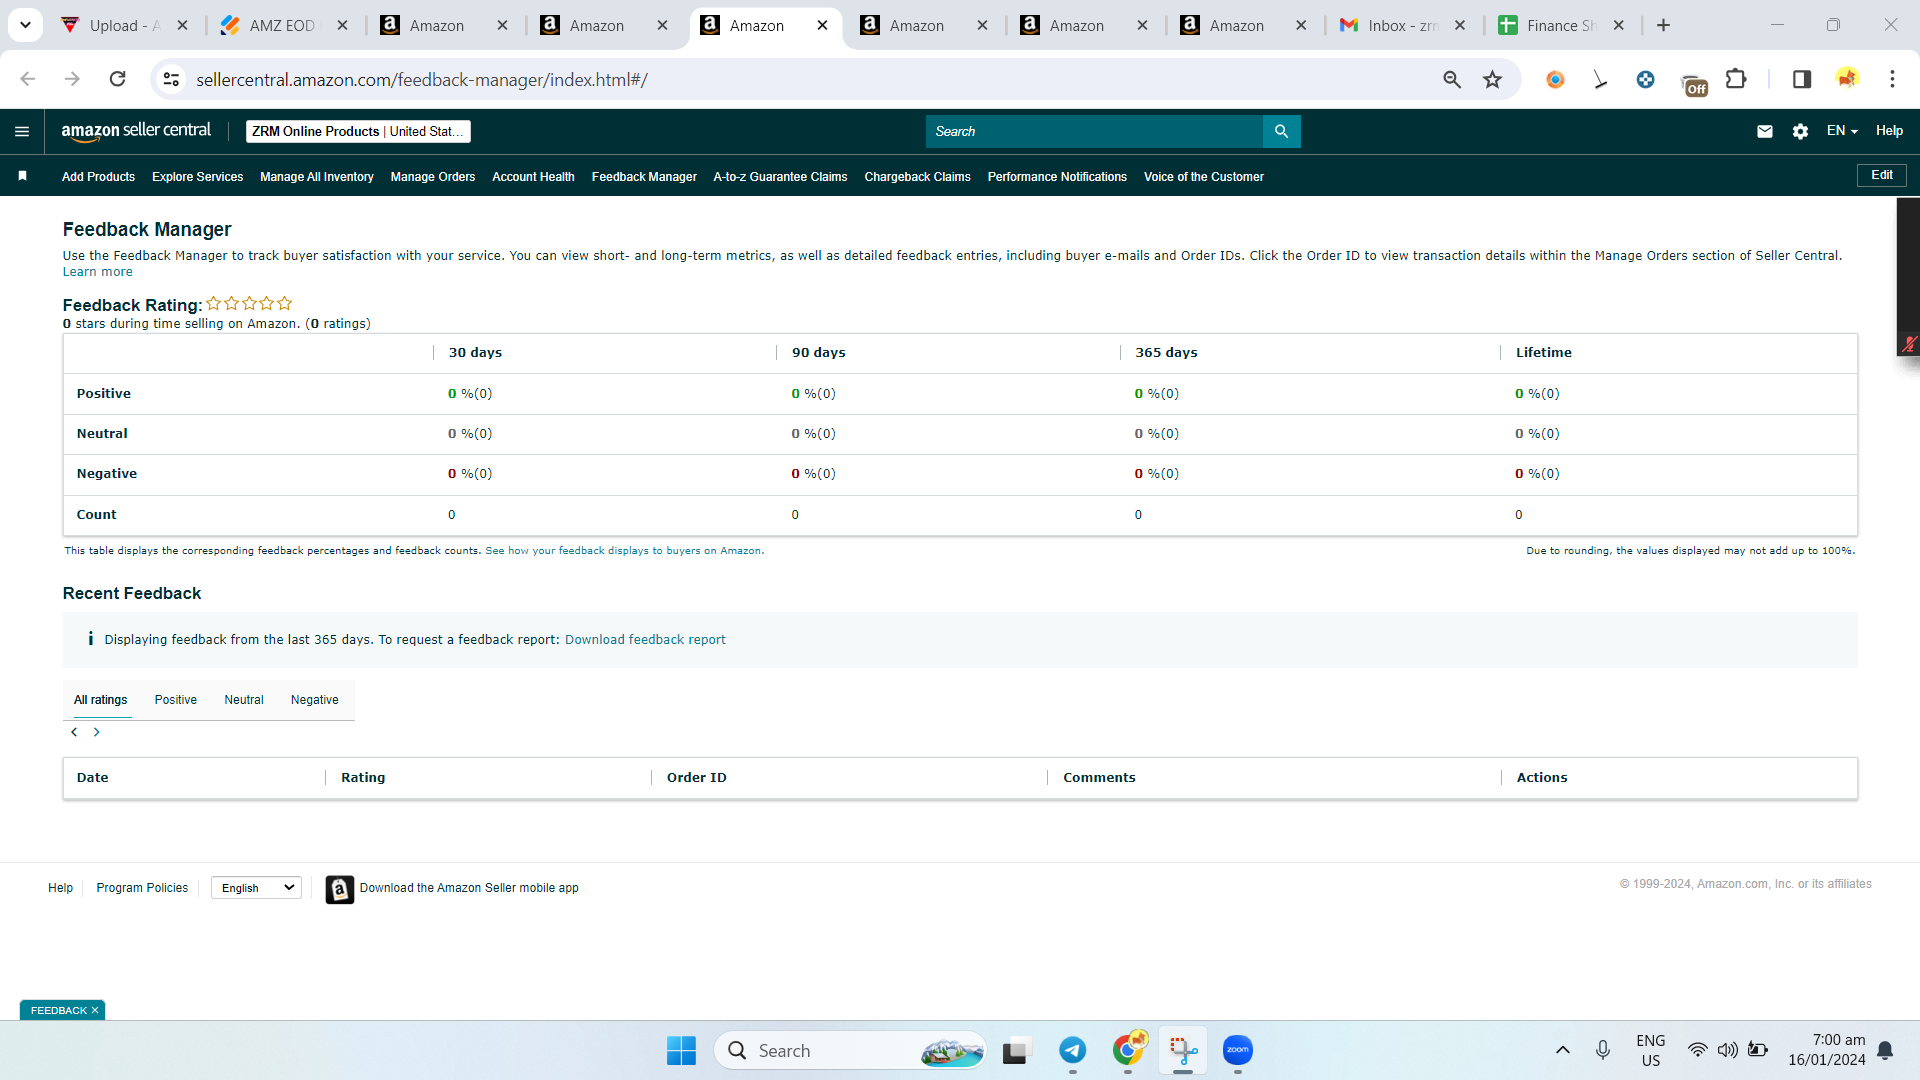This screenshot has height=1080, width=1920.
Task: Click the Seller Central search field
Action: click(x=1094, y=131)
